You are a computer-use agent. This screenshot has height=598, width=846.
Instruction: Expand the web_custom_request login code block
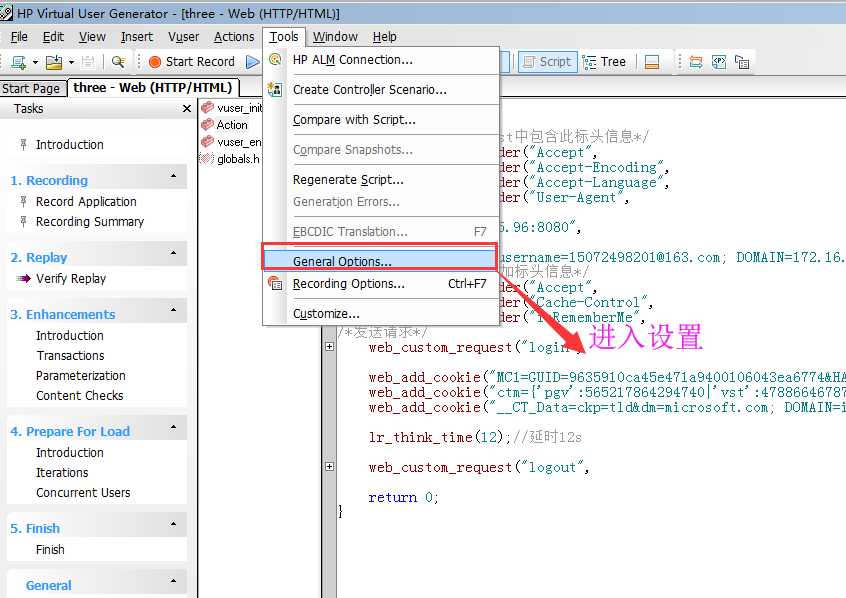pos(330,346)
